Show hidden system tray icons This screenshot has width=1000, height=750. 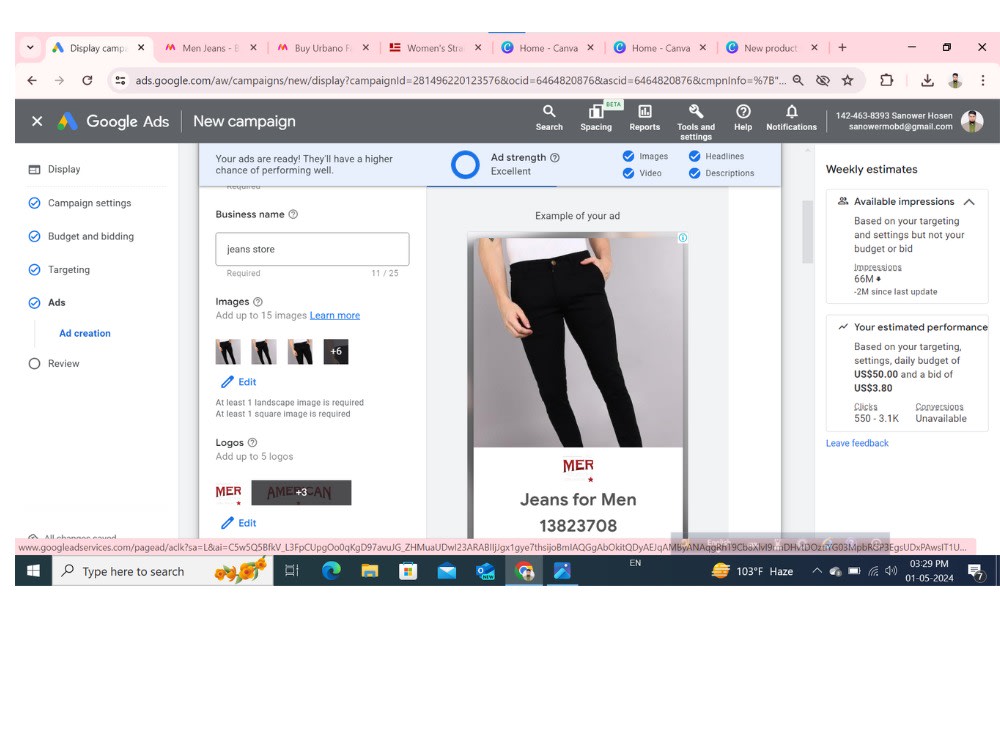[817, 571]
